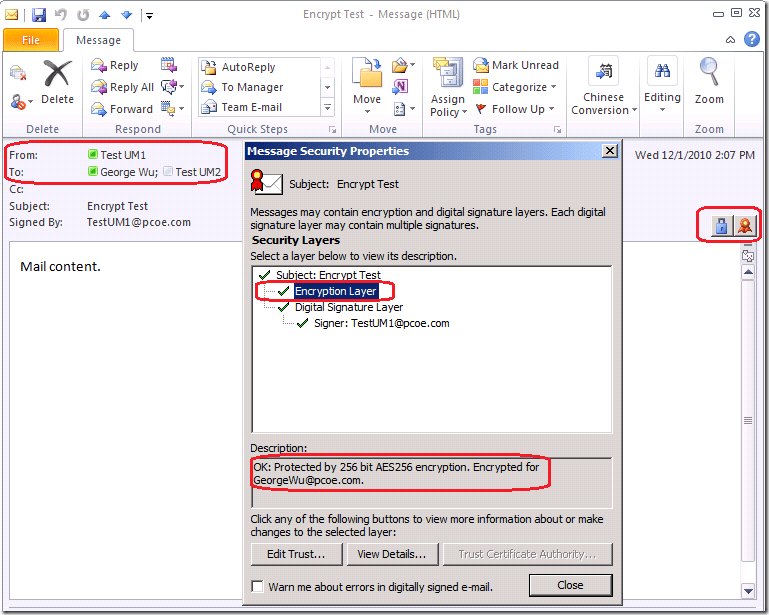Click the Meeting reply icon
The width and height of the screenshot is (769, 615).
[x=169, y=65]
